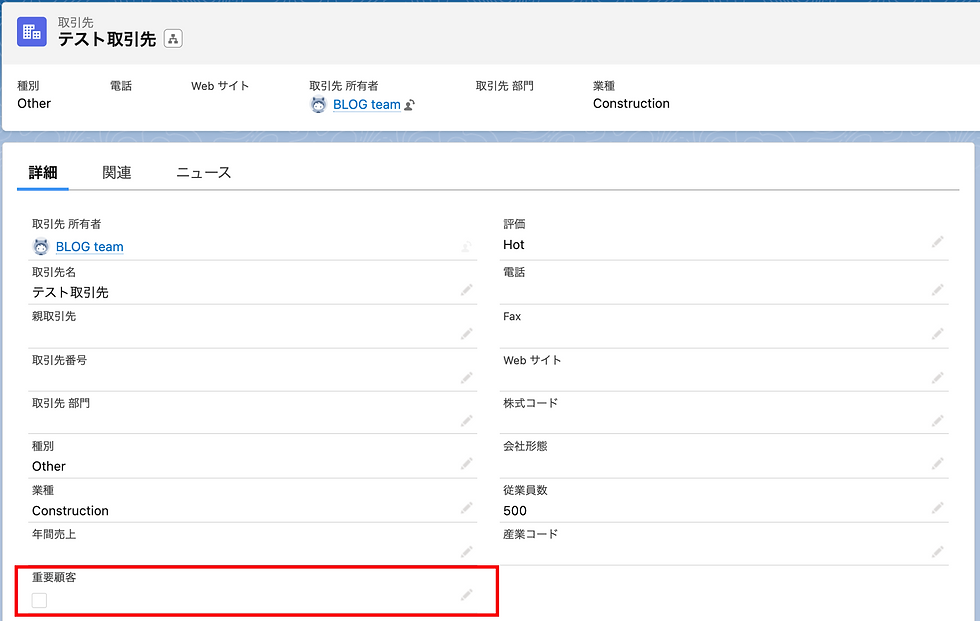This screenshot has height=621, width=980.
Task: Edit the 種別 Other field pencil icon
Action: pyautogui.click(x=466, y=464)
